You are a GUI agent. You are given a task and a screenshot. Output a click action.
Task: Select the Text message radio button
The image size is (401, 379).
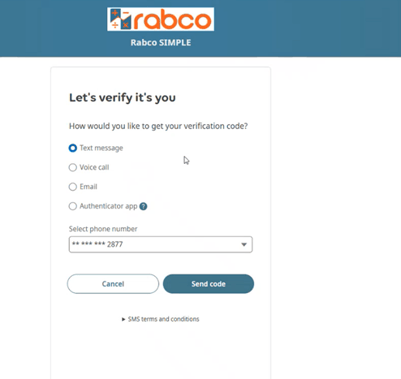click(x=73, y=148)
